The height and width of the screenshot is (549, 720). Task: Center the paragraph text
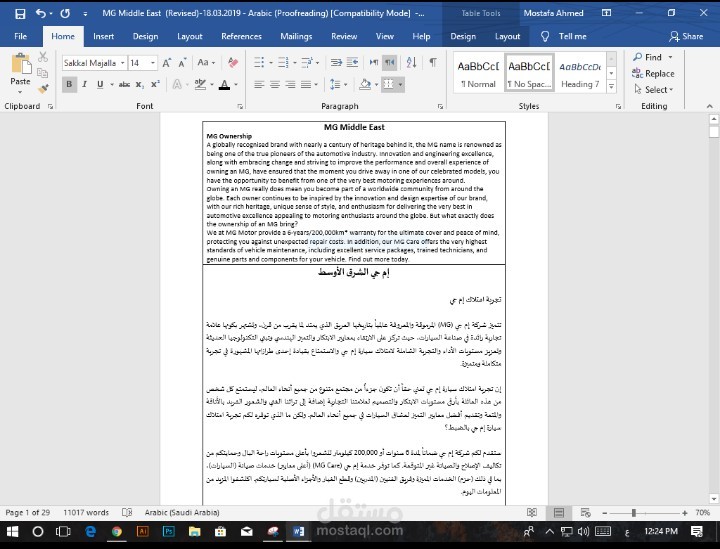[275, 84]
